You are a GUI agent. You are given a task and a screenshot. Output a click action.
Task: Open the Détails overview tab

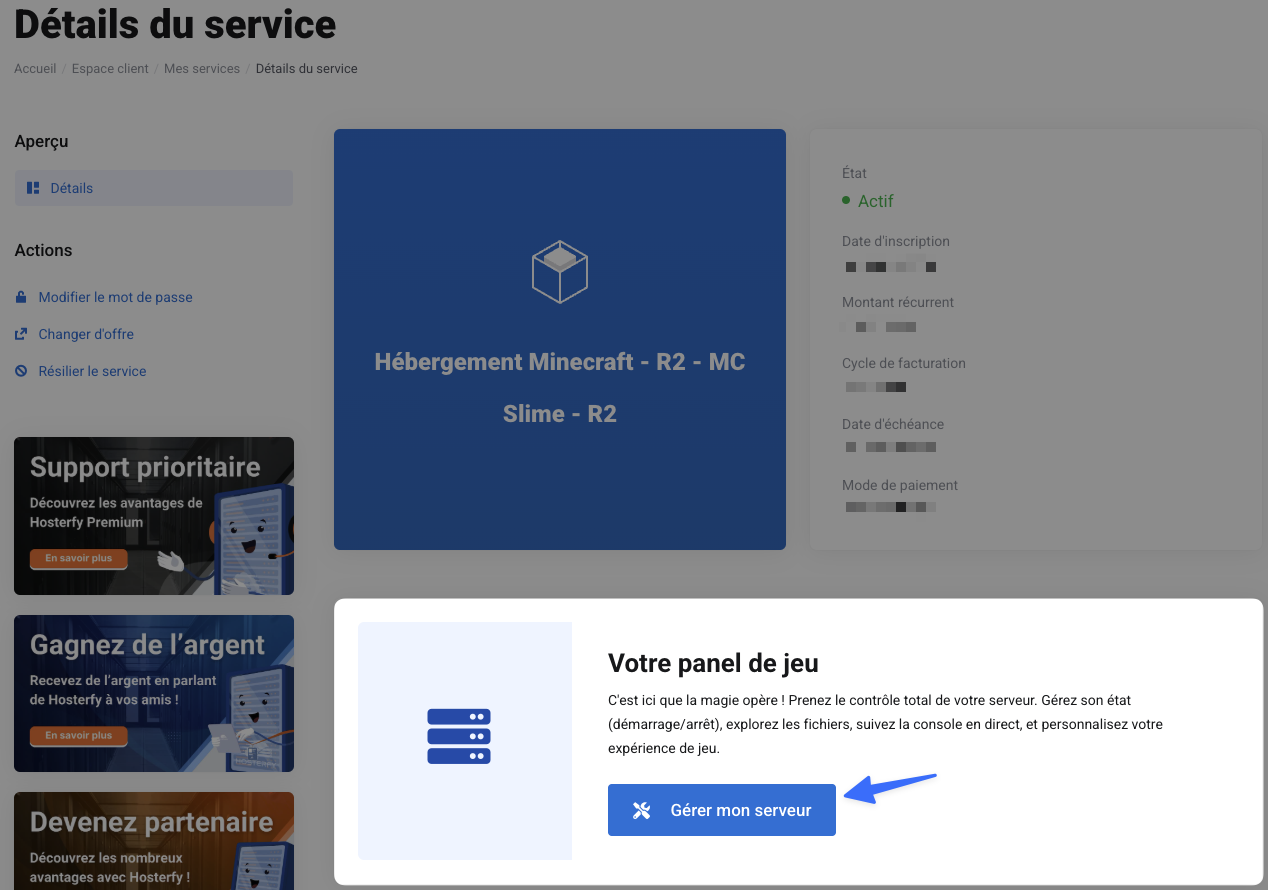(x=154, y=188)
